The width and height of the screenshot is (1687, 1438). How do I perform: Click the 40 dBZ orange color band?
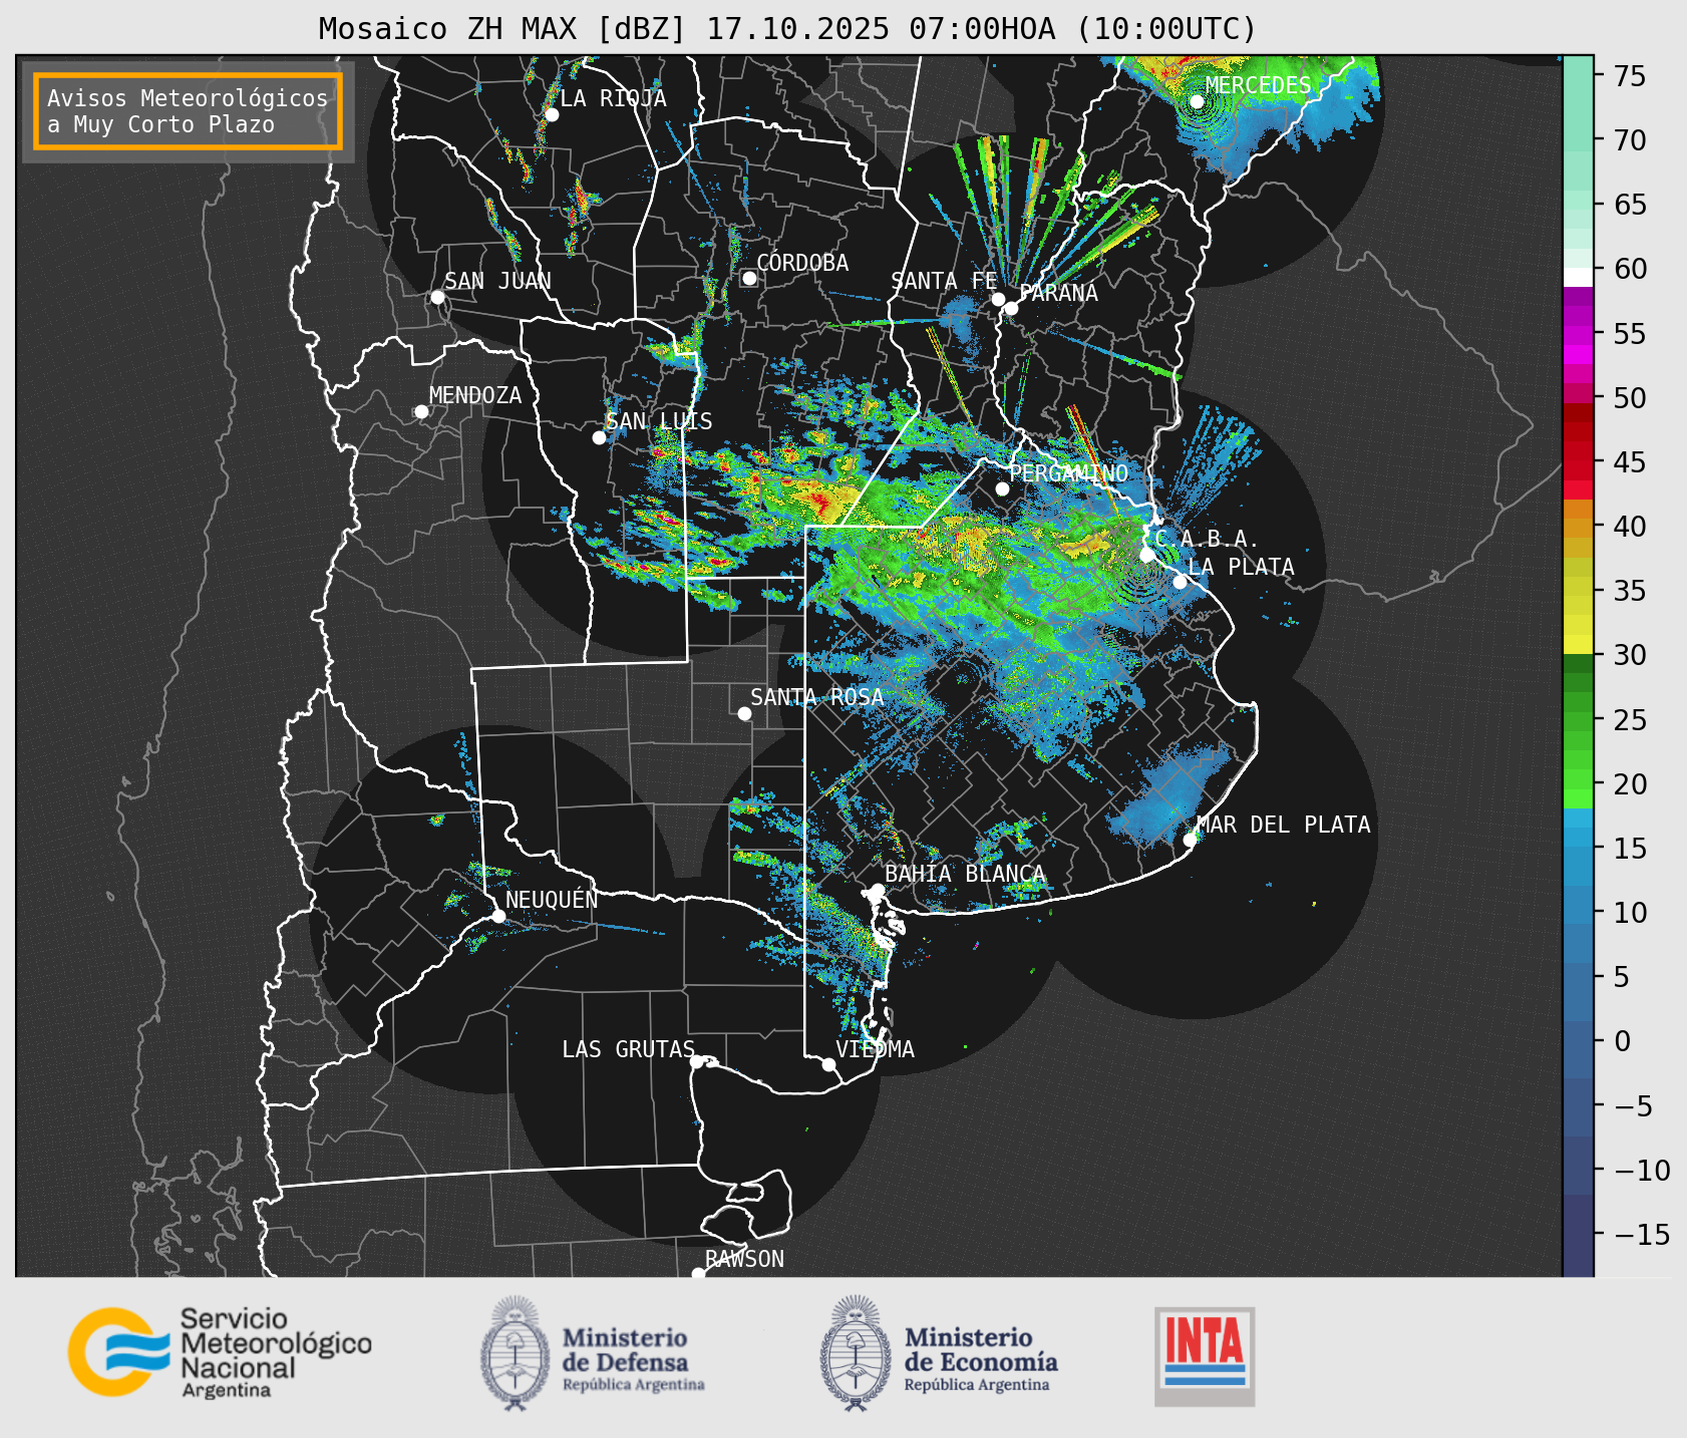[1578, 526]
